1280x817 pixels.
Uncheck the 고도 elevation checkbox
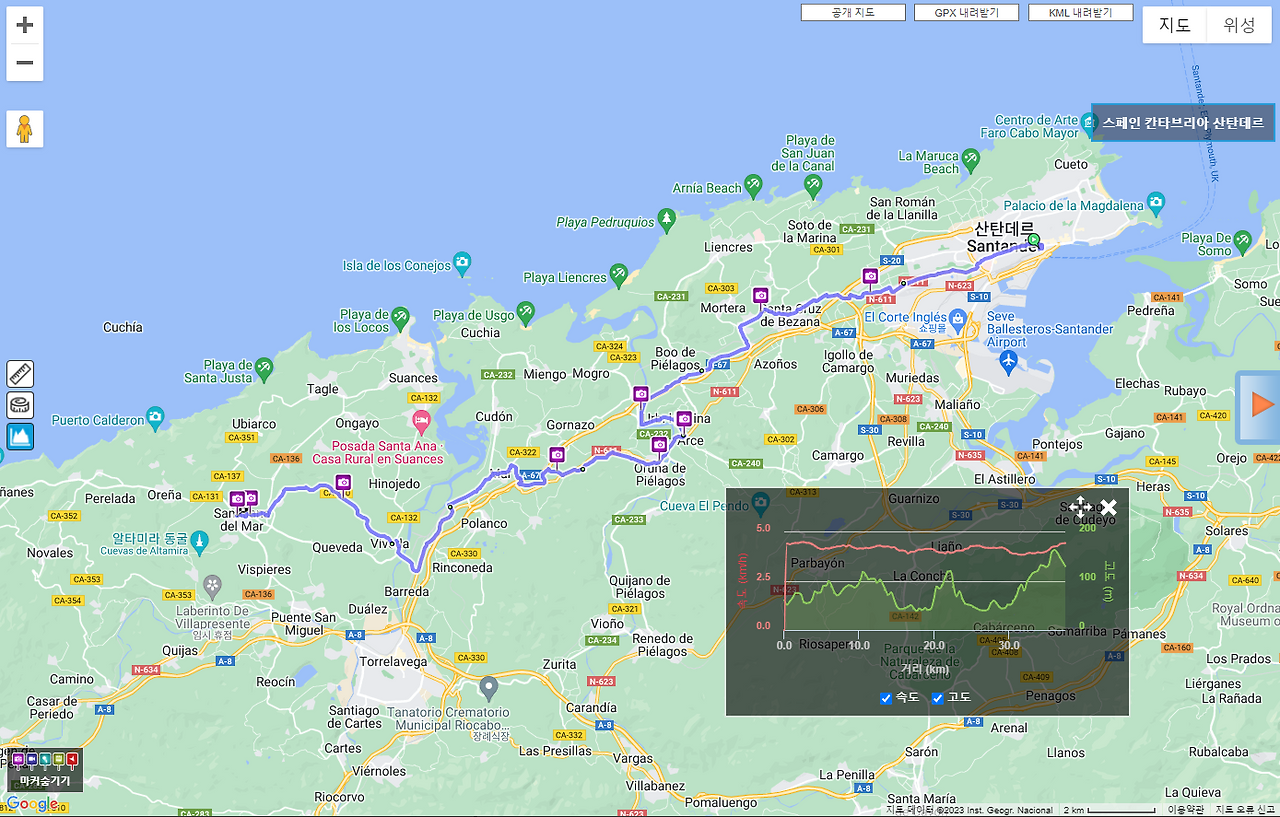pyautogui.click(x=938, y=698)
